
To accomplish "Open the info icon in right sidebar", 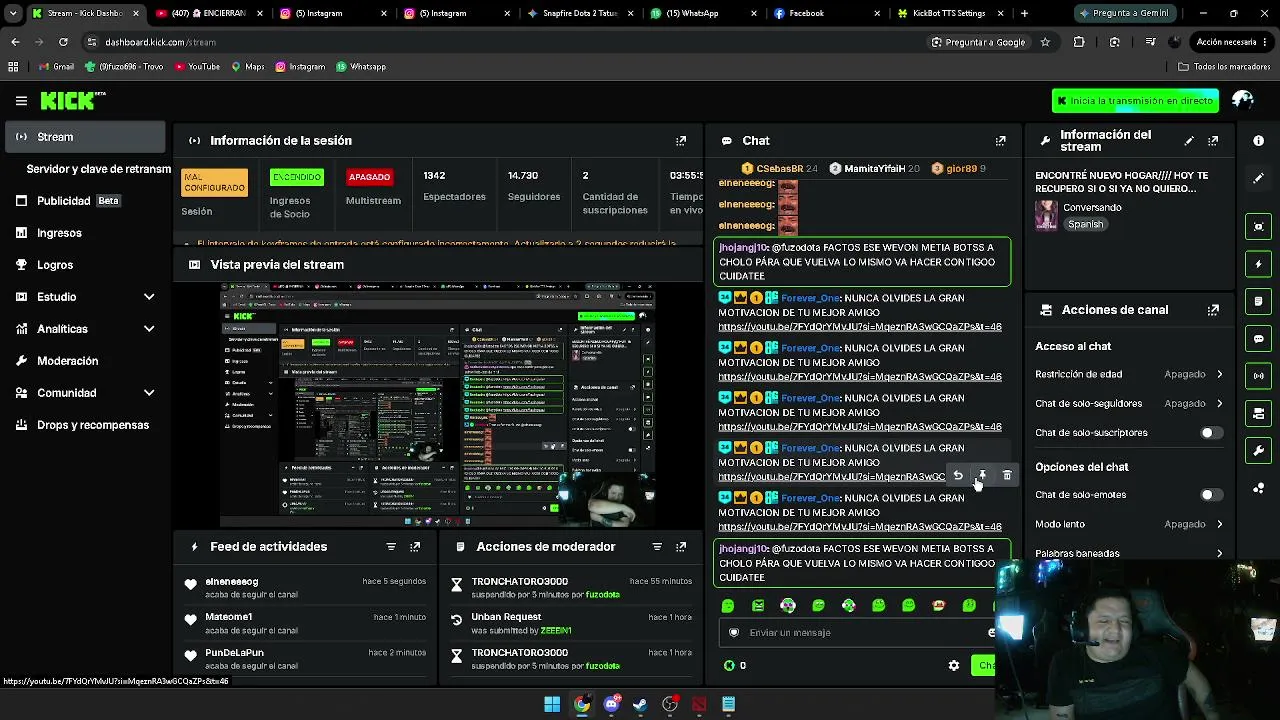I will coord(1259,141).
